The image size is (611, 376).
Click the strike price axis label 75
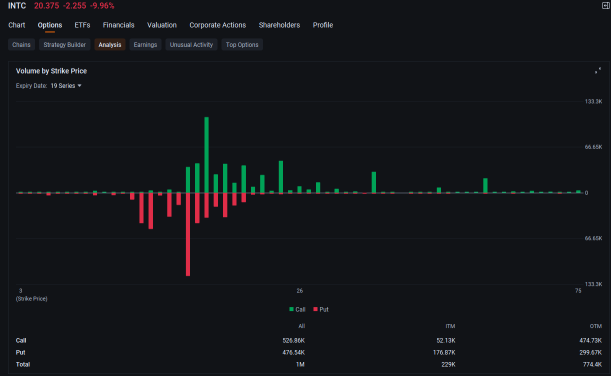(578, 291)
